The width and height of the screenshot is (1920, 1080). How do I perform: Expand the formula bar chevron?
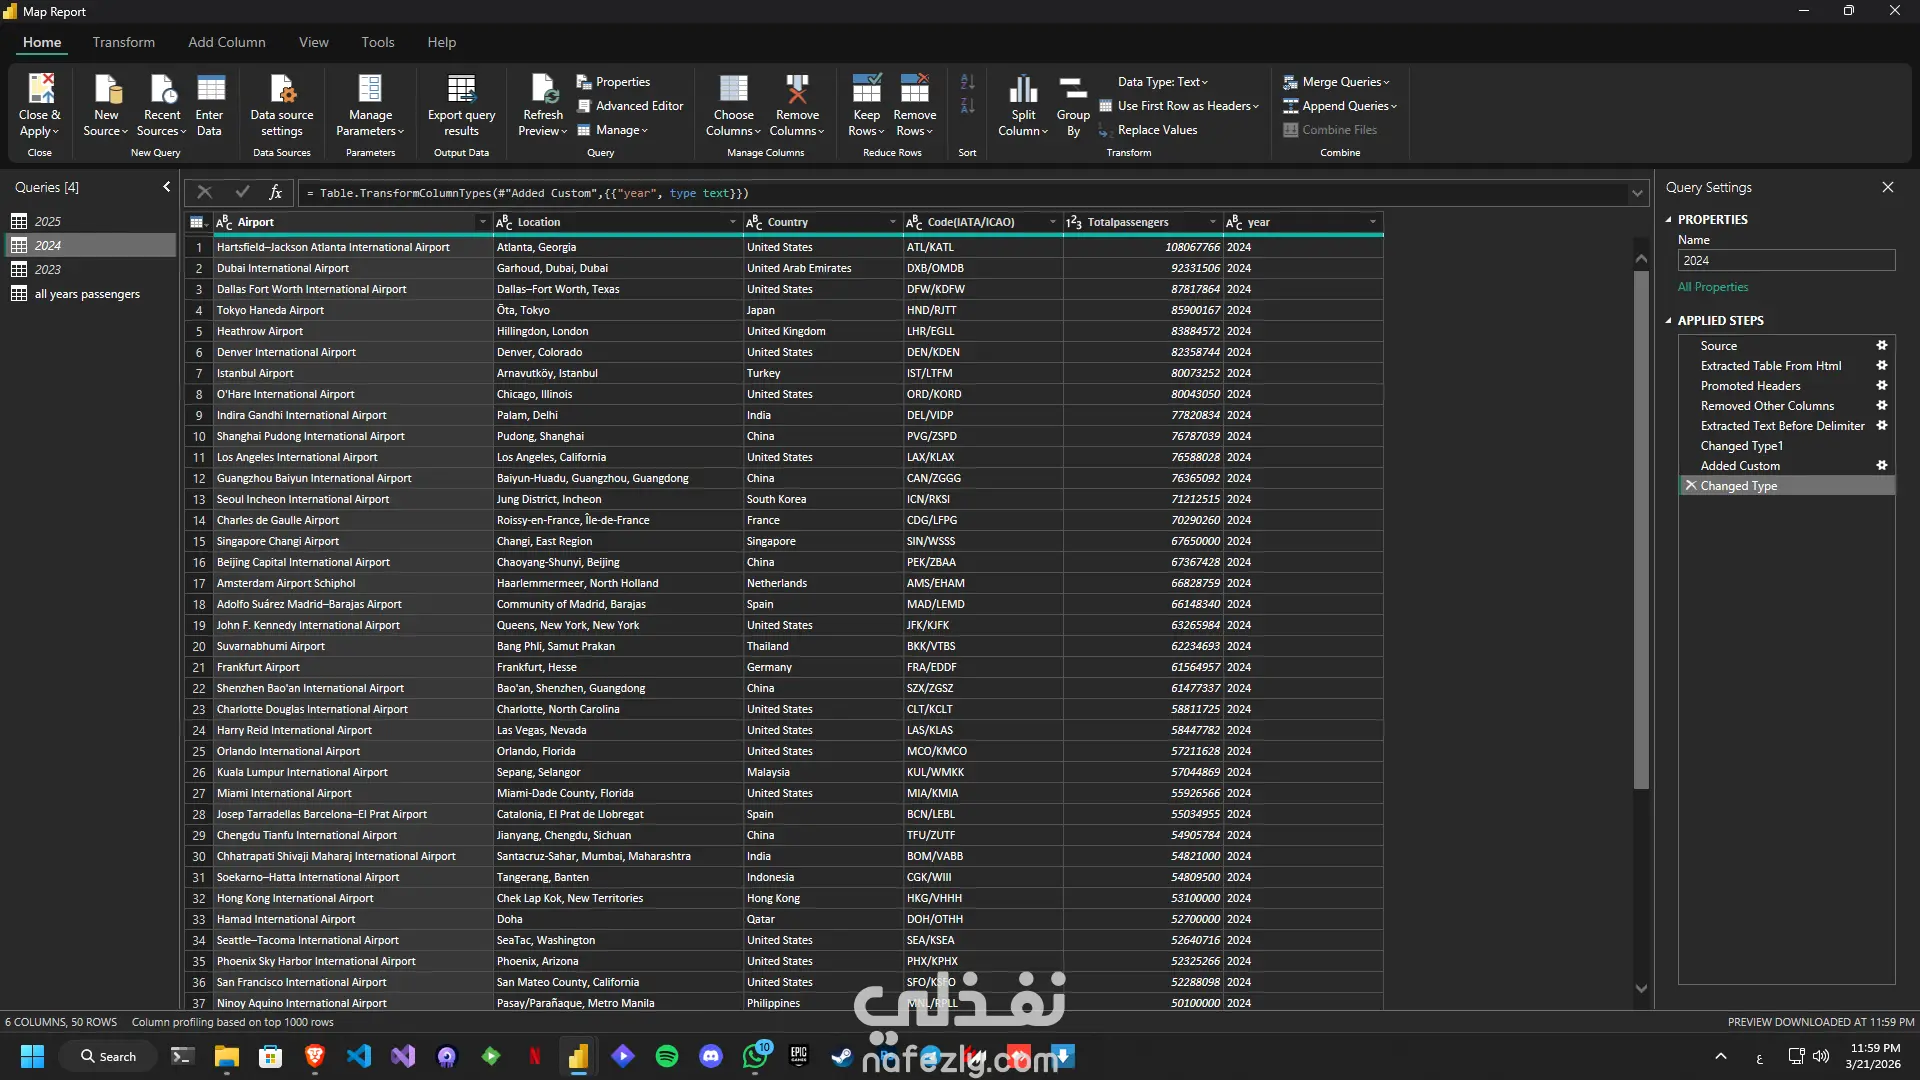coord(1637,193)
